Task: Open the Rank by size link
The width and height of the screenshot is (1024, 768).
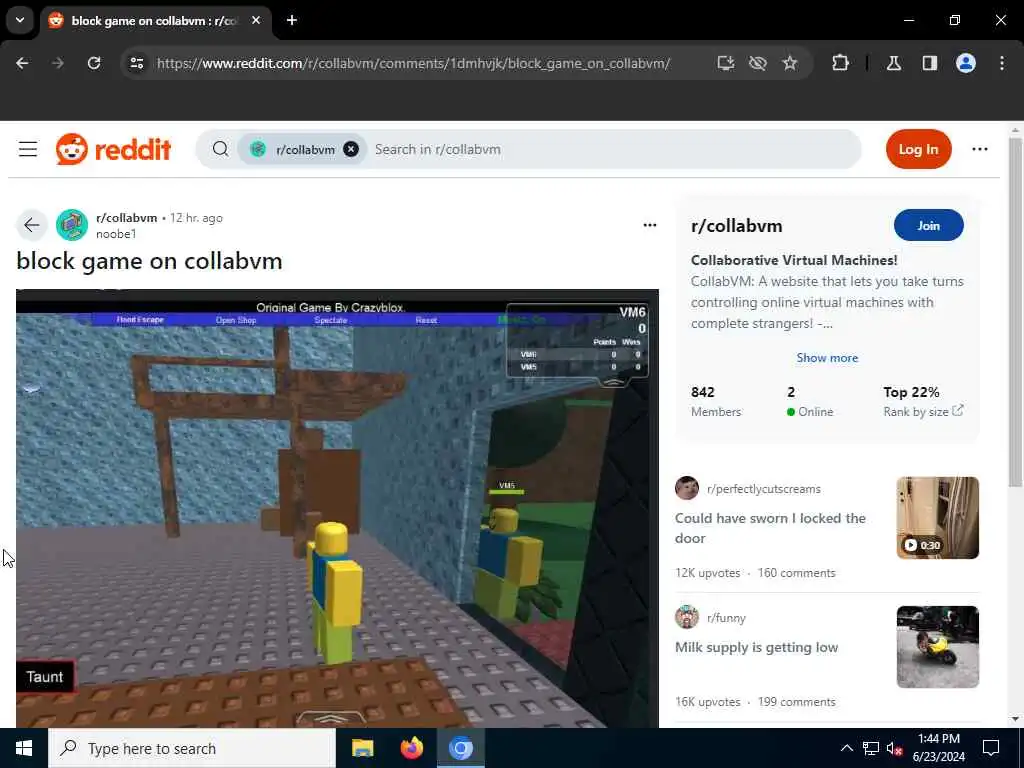Action: pos(923,411)
